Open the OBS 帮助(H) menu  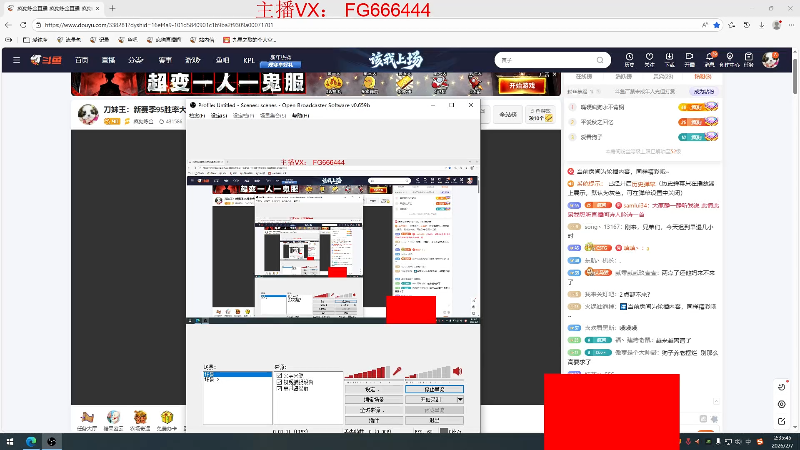click(x=301, y=116)
